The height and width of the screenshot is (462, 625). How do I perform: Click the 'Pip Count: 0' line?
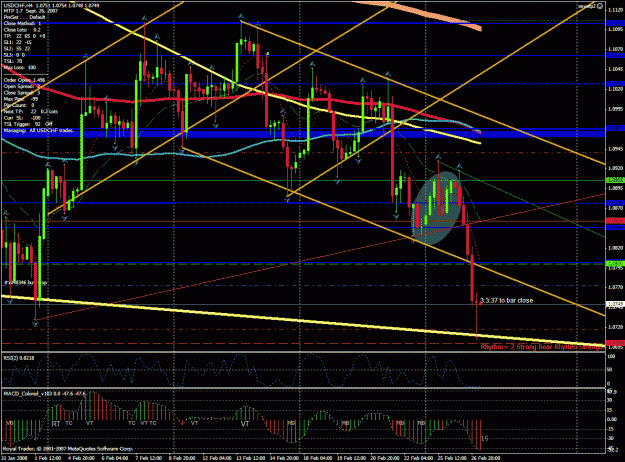pyautogui.click(x=19, y=105)
